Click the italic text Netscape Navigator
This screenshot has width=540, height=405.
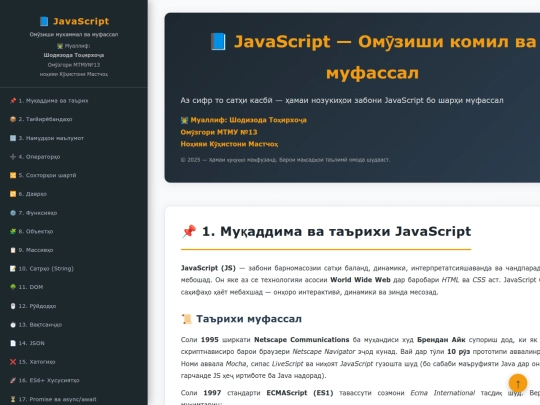(323, 352)
